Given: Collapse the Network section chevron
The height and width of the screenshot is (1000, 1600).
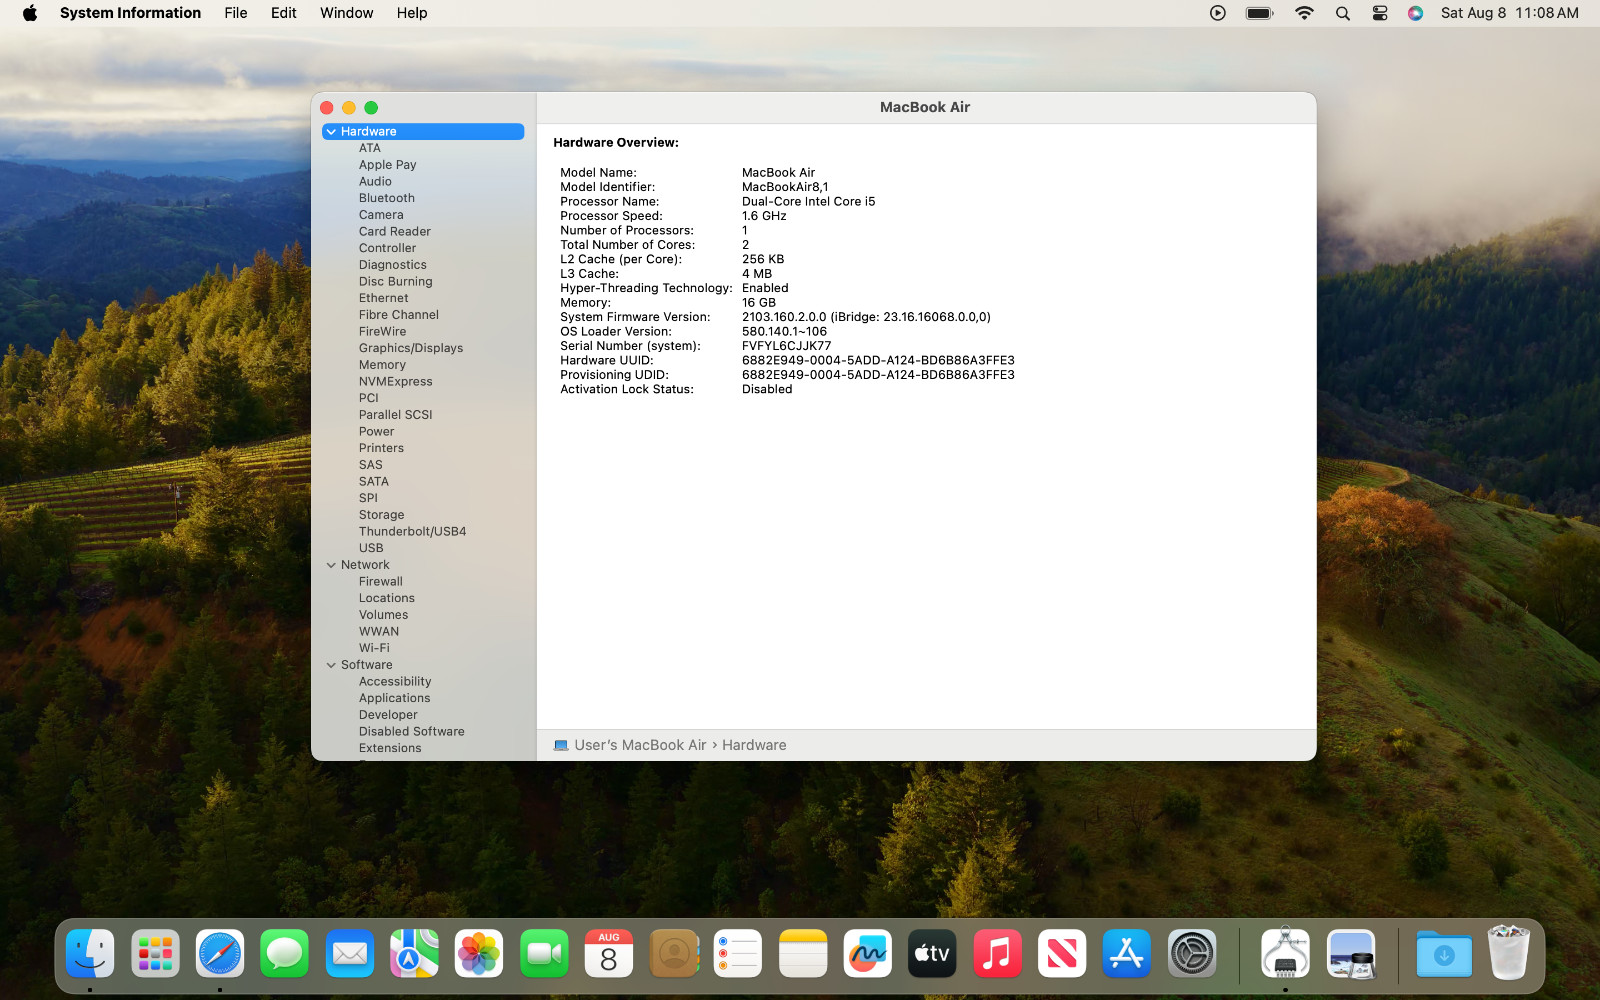Looking at the screenshot, I should (331, 565).
